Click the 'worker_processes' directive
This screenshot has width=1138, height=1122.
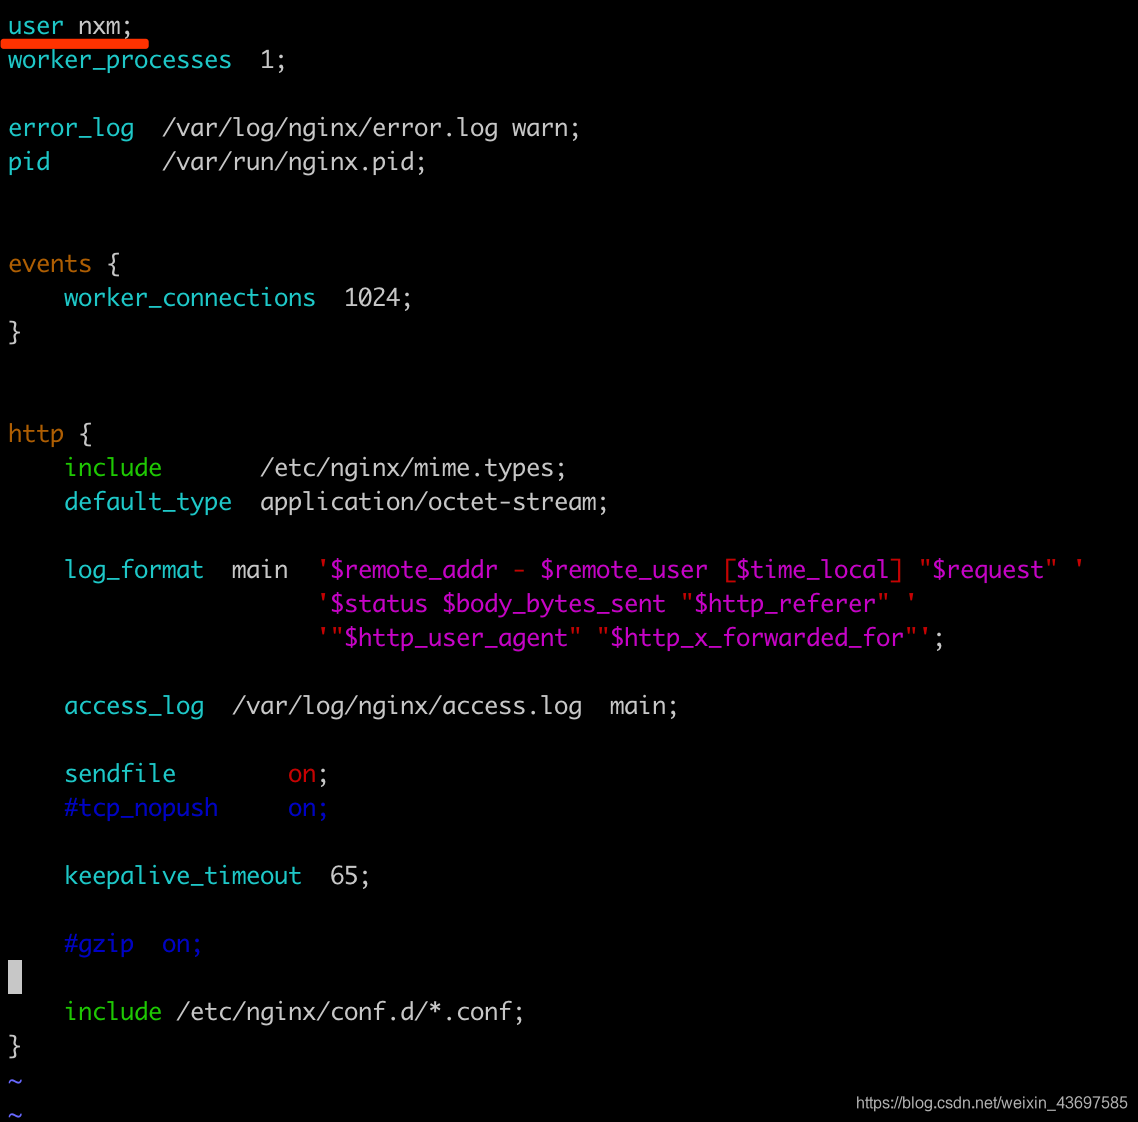pyautogui.click(x=120, y=60)
